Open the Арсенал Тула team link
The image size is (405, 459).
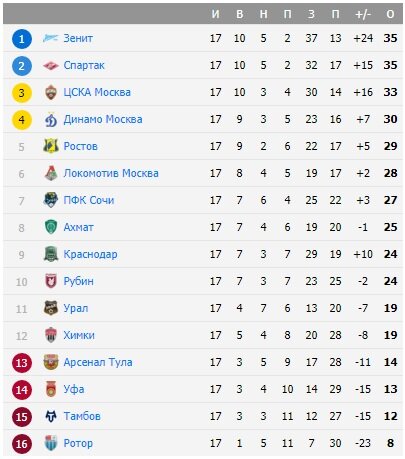pos(98,362)
